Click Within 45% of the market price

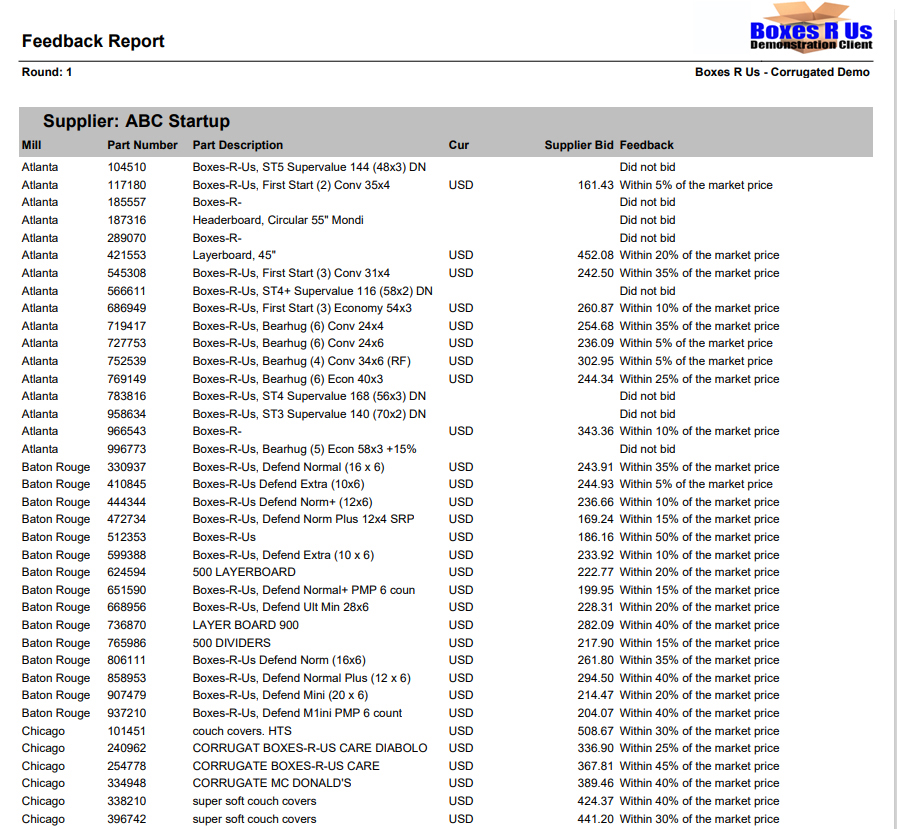[x=699, y=766]
